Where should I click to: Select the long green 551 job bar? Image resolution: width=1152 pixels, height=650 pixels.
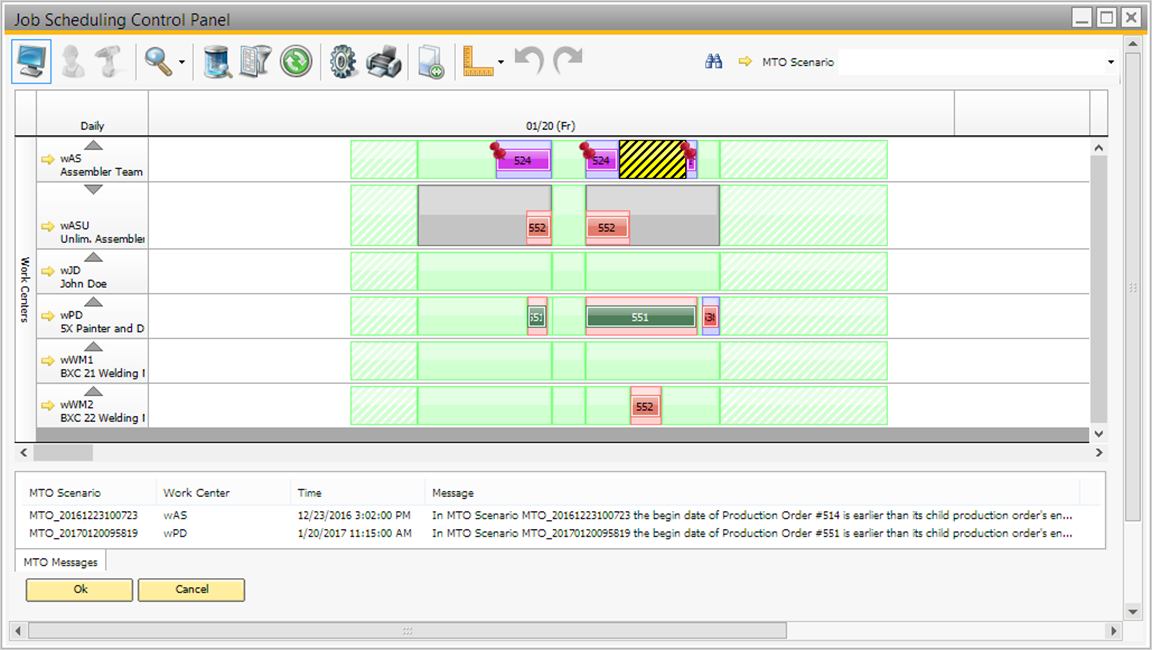[x=640, y=317]
